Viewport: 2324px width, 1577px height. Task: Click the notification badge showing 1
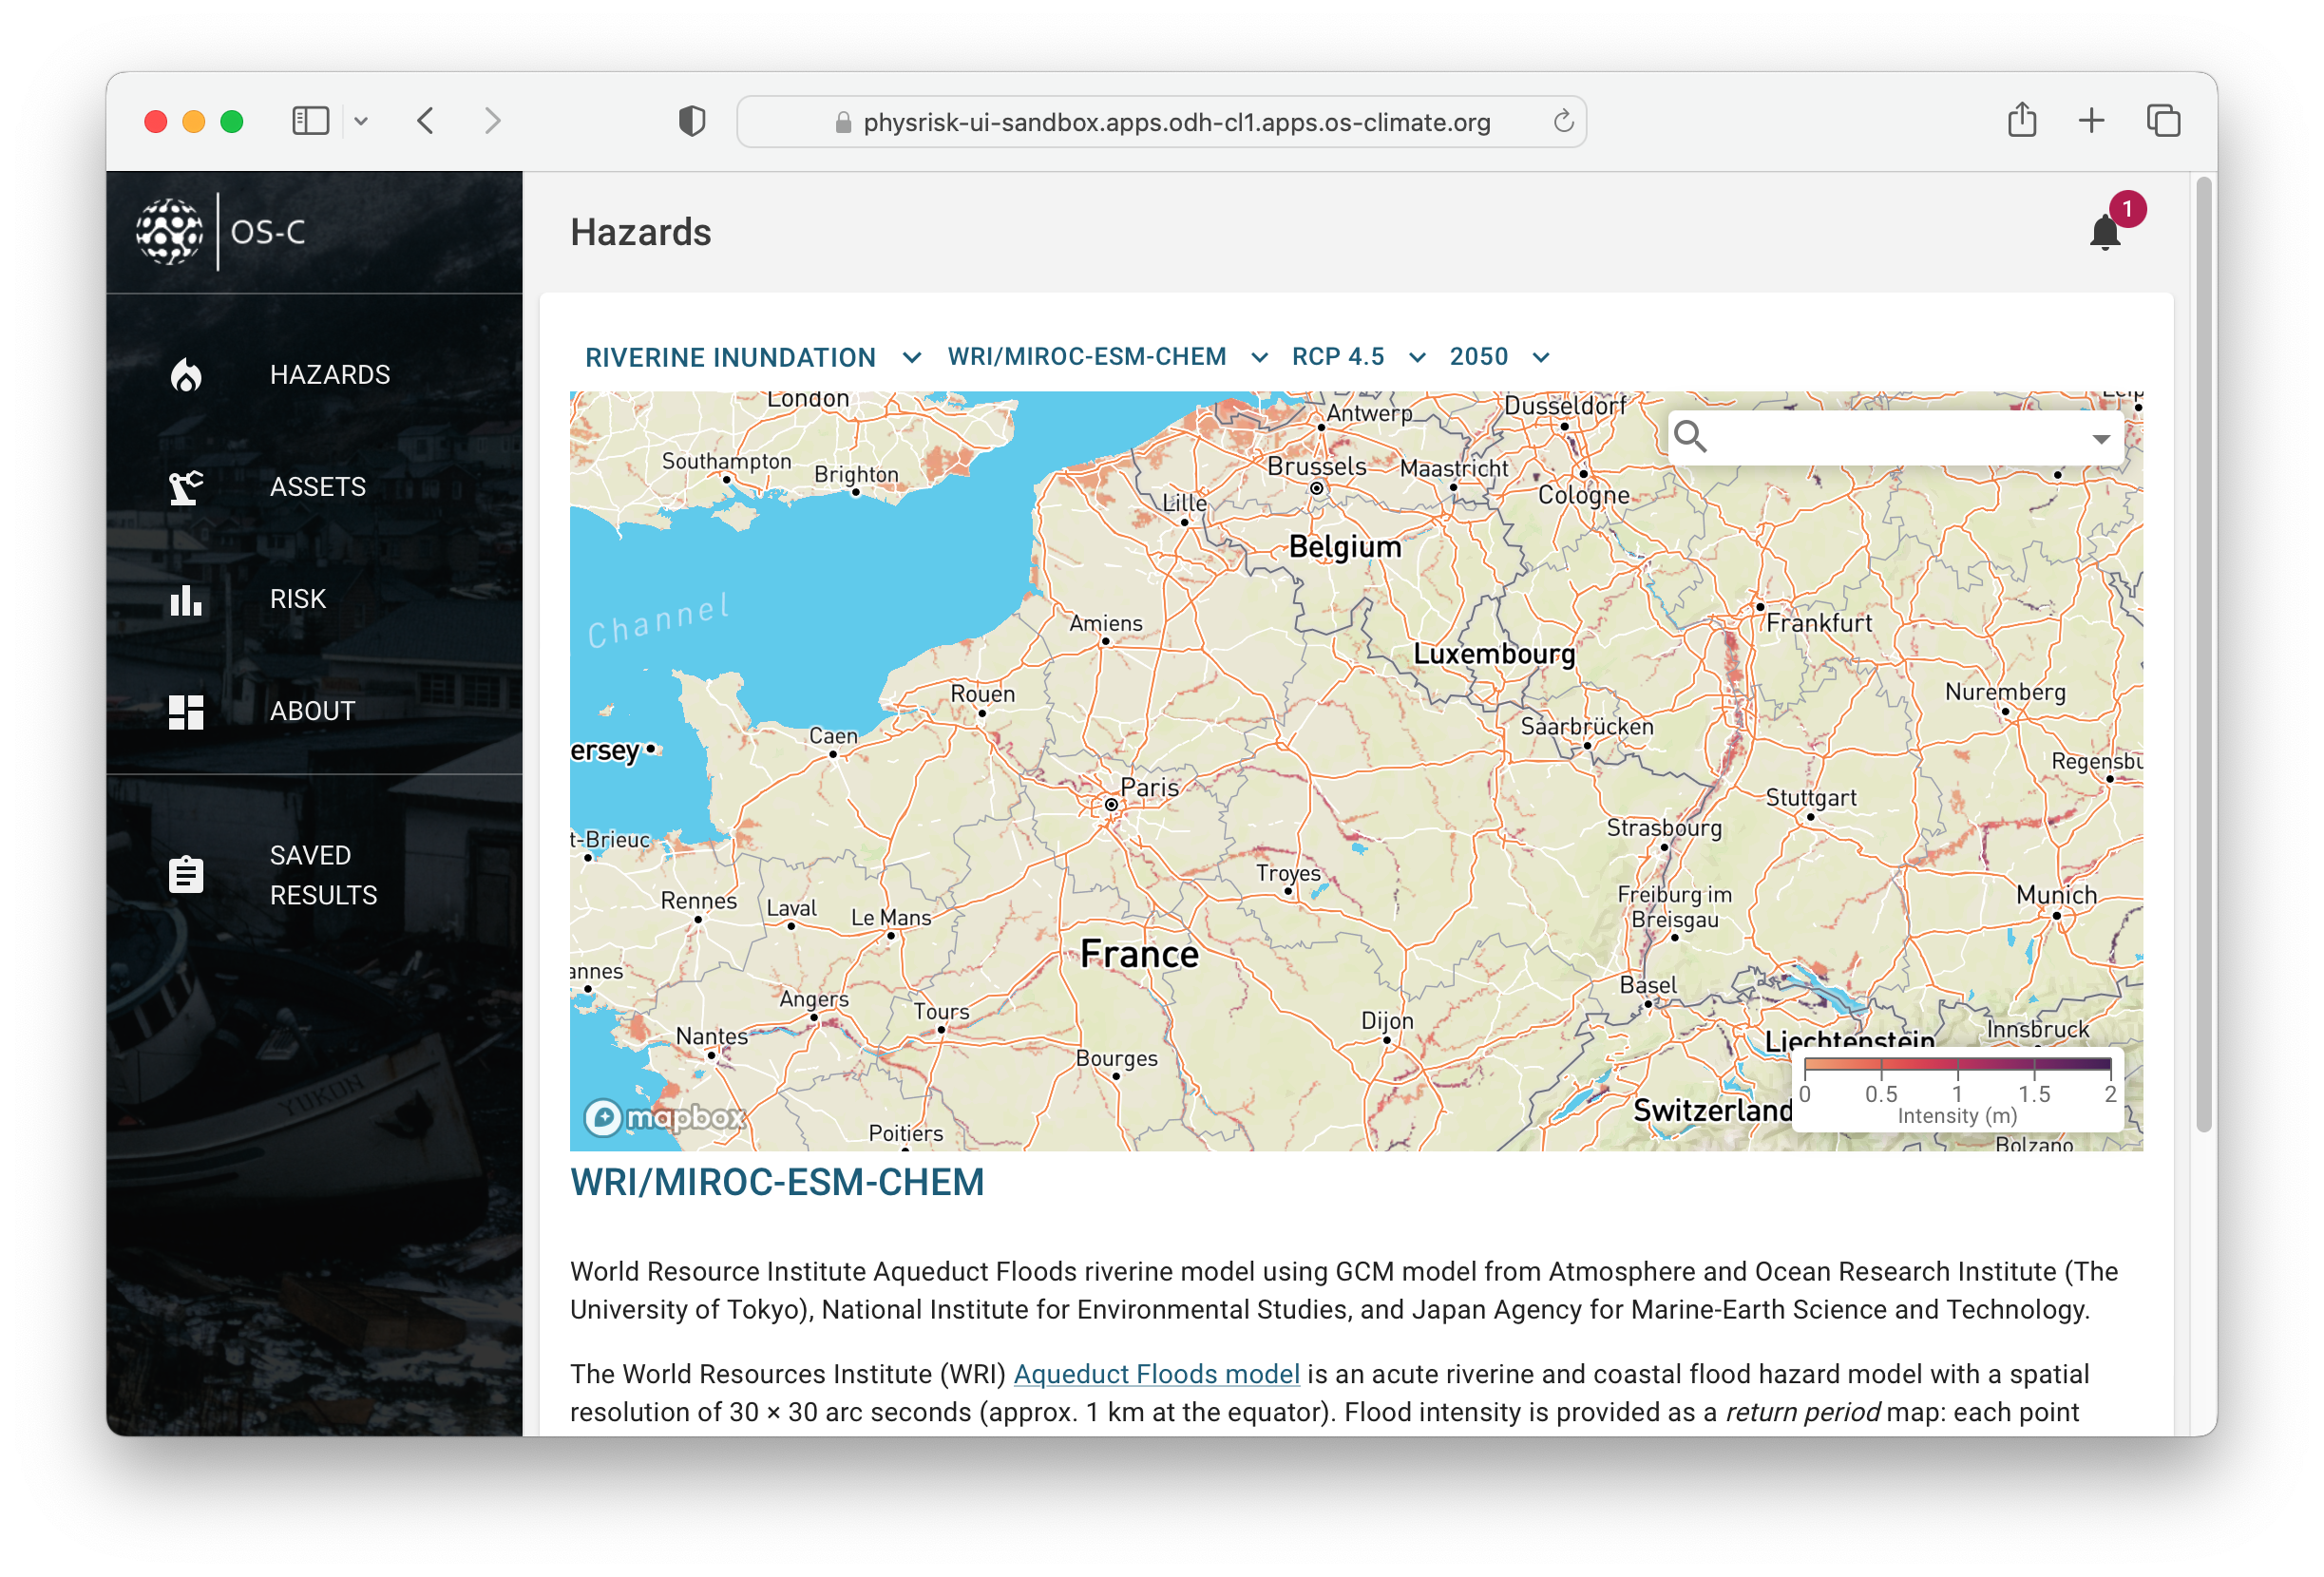coord(2127,209)
